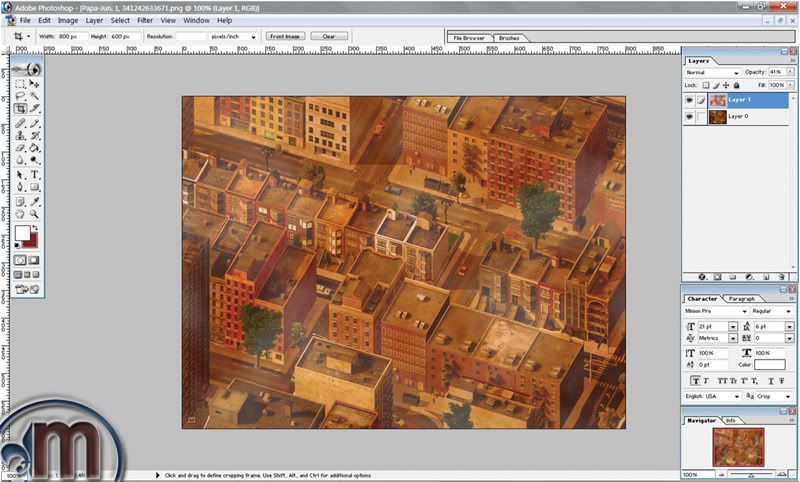
Task: Open the Image menu
Action: point(68,20)
